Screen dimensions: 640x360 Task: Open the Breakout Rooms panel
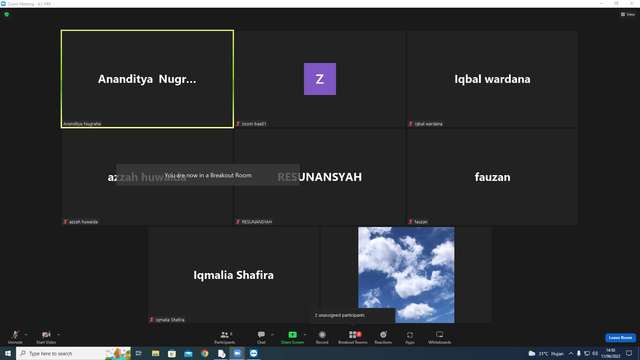[353, 337]
